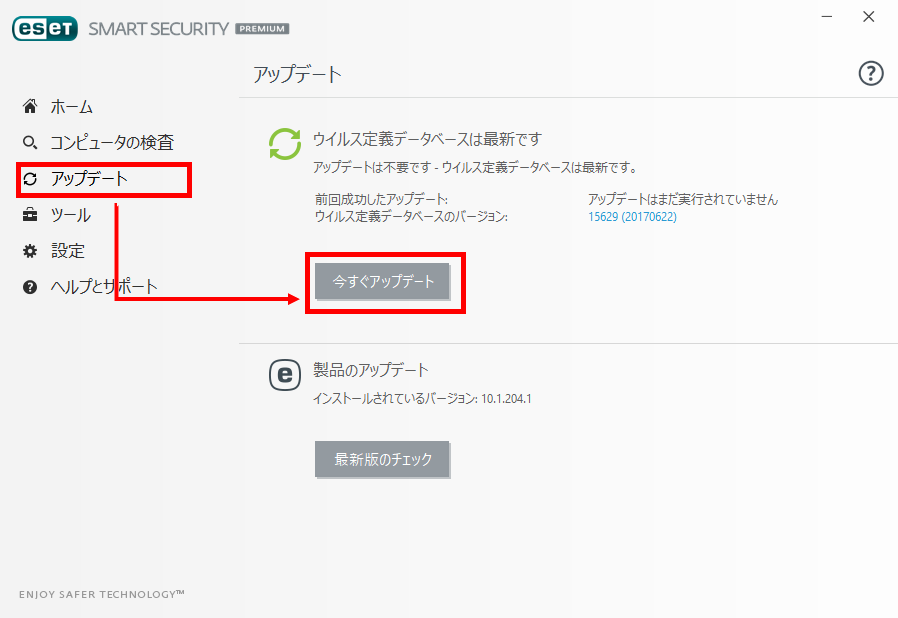Click the help and support question icon
The height and width of the screenshot is (618, 898).
[x=30, y=287]
